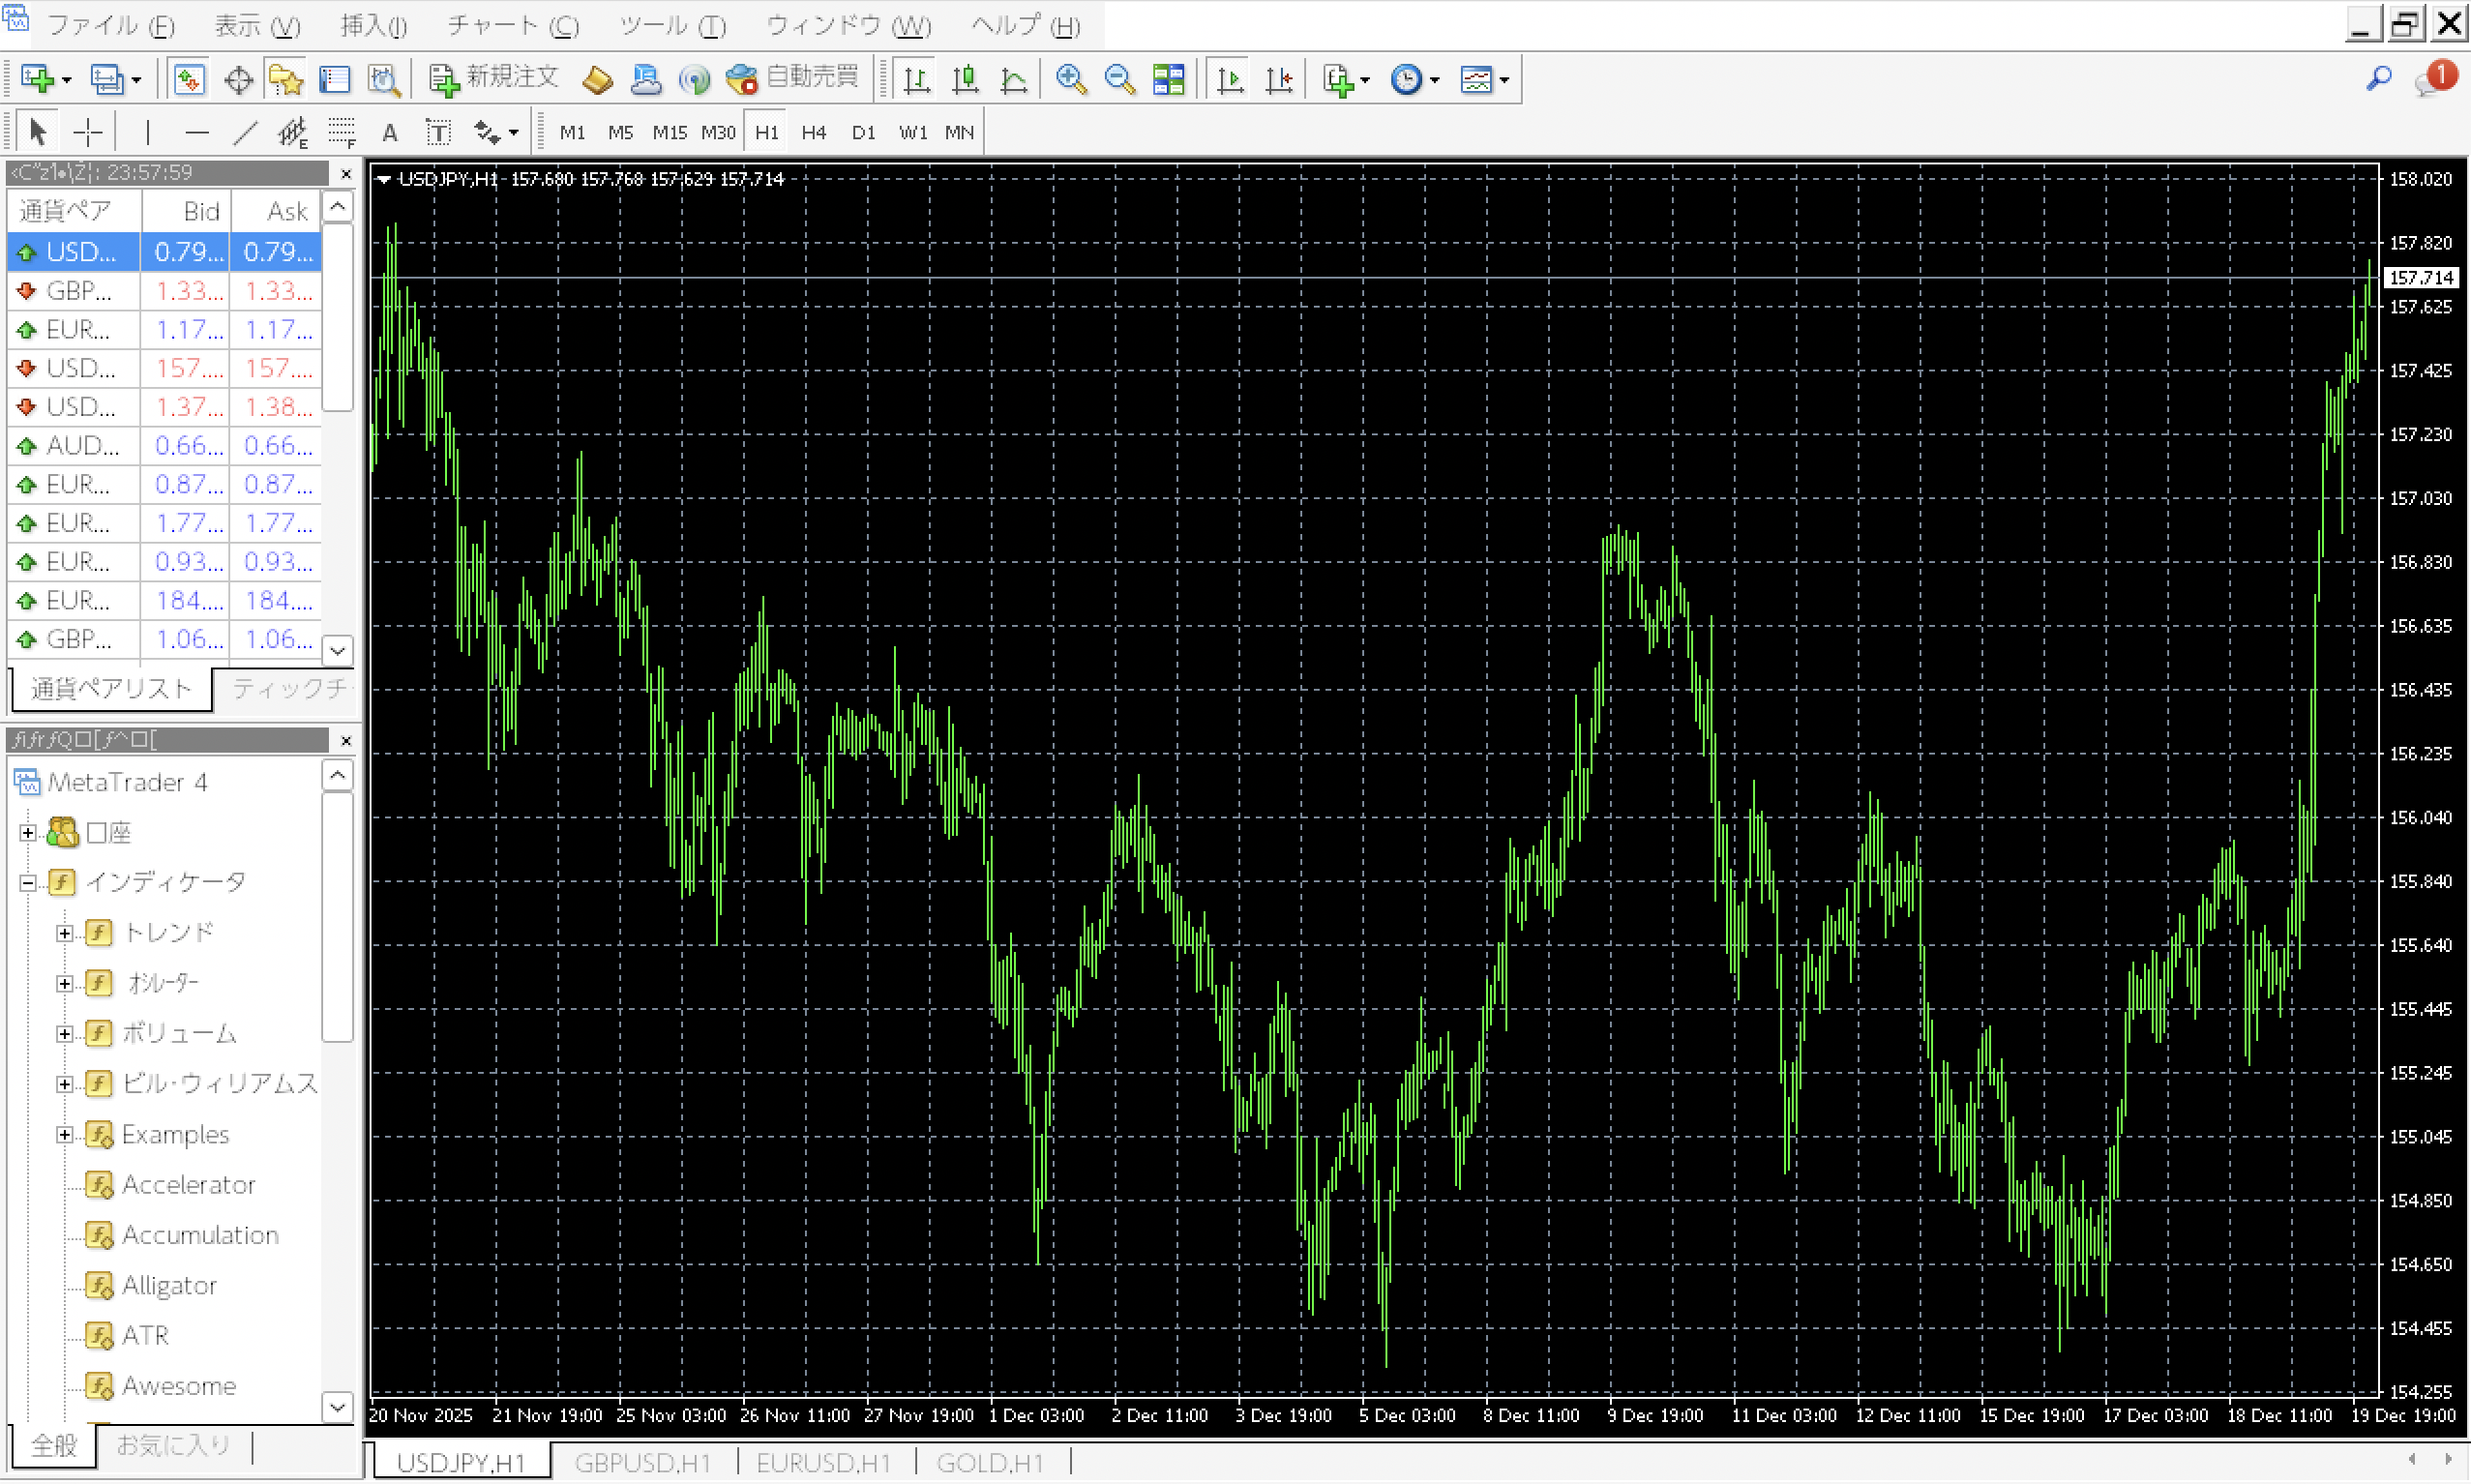Select the Alligator indicator in navigator
Viewport: 2471px width, 1484px height.
[x=168, y=1285]
